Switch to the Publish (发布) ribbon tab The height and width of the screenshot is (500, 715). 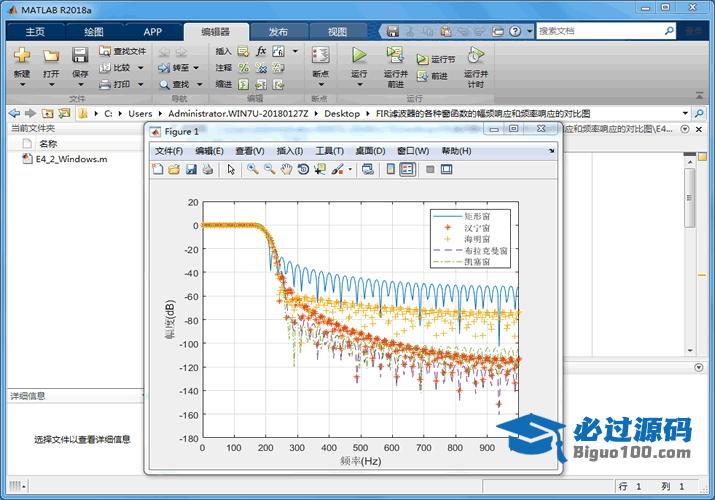click(x=278, y=31)
